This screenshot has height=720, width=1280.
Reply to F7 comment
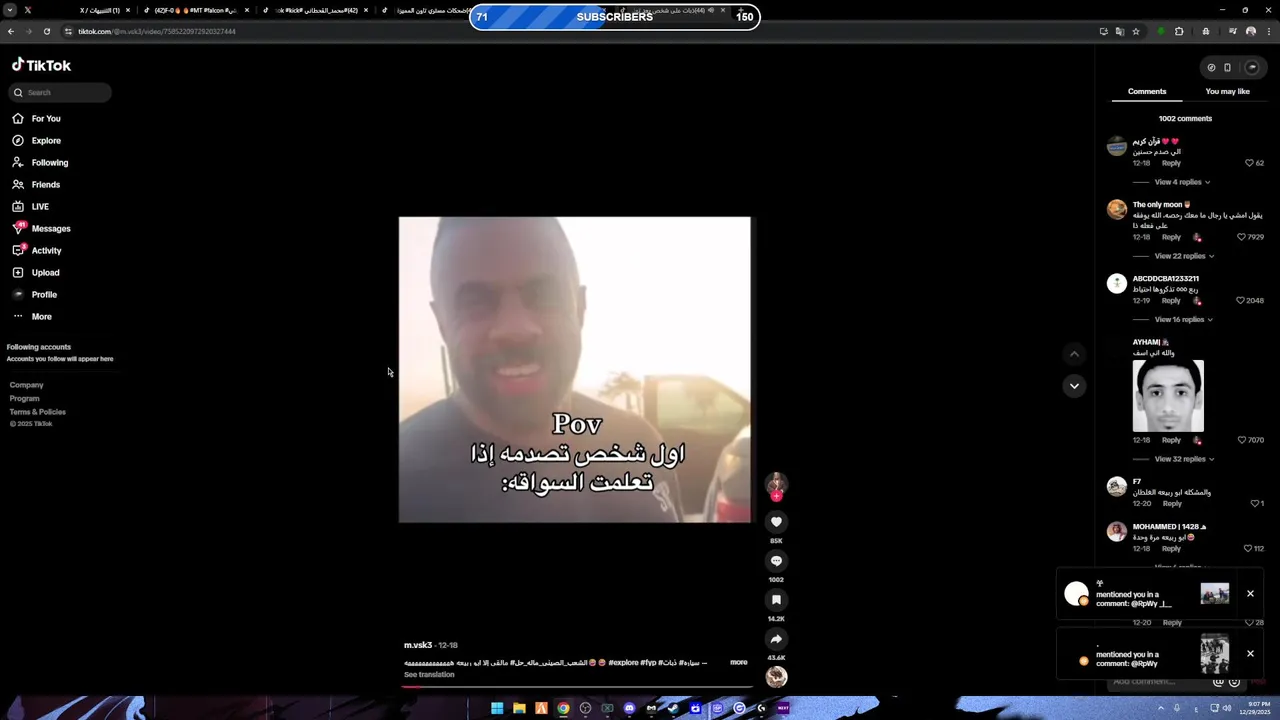tap(1171, 504)
